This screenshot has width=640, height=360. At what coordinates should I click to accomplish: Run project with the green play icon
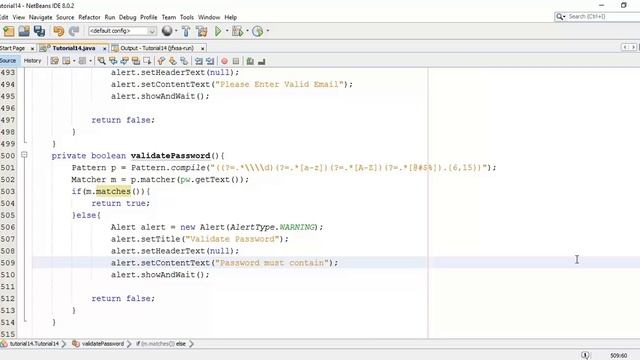tap(218, 31)
